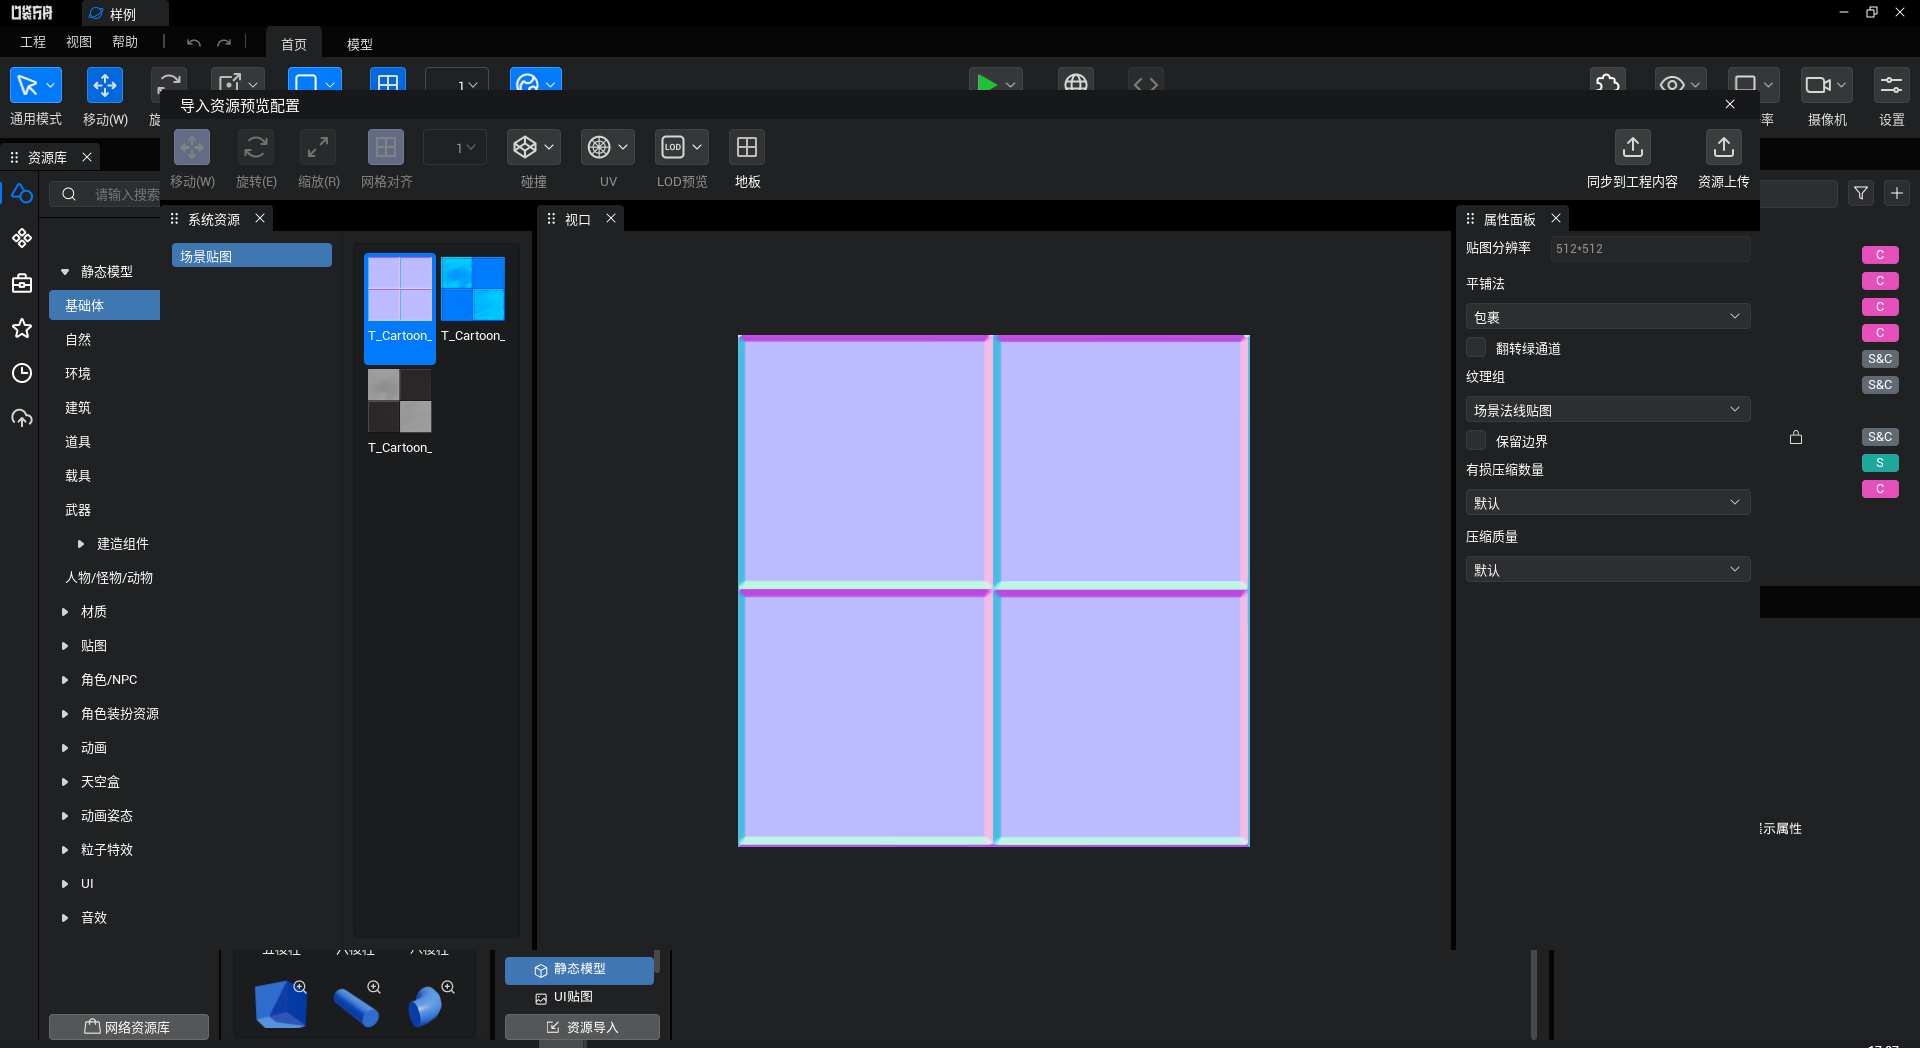Image resolution: width=1920 pixels, height=1048 pixels.
Task: Click the 贴图分辨率 512*512 field
Action: pyautogui.click(x=1650, y=249)
